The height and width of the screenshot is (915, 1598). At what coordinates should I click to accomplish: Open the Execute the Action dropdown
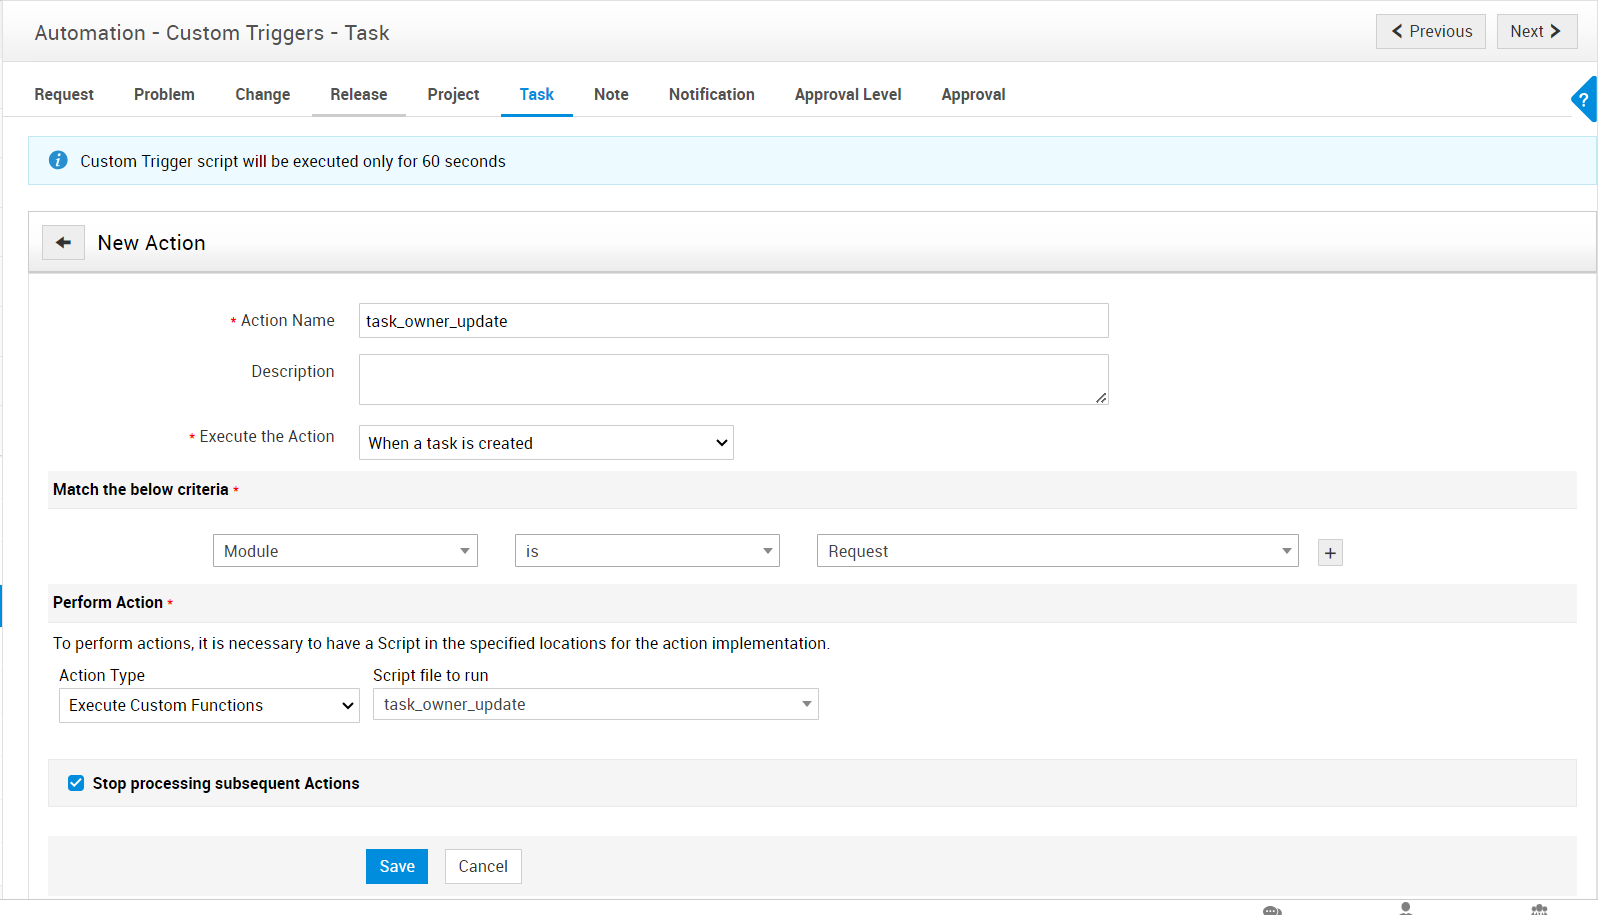point(546,443)
